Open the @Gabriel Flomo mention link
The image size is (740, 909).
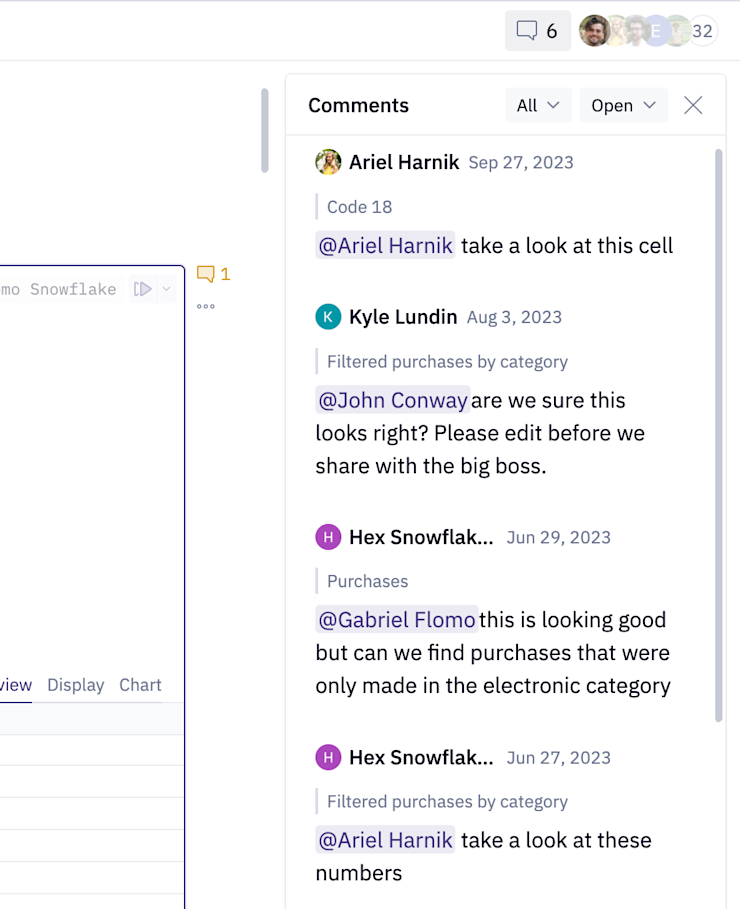click(396, 620)
